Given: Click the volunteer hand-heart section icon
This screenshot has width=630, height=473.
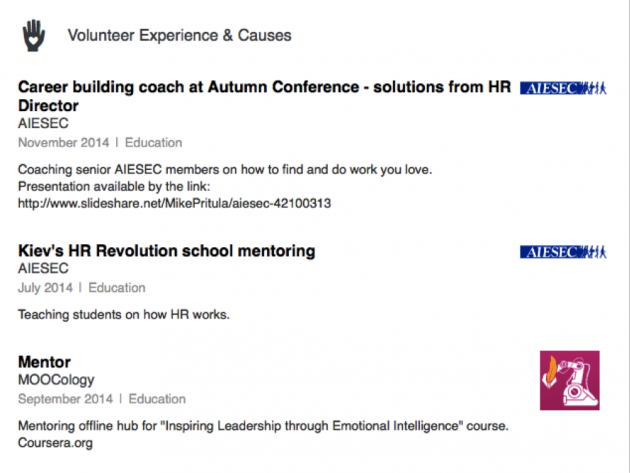Looking at the screenshot, I should click(34, 35).
